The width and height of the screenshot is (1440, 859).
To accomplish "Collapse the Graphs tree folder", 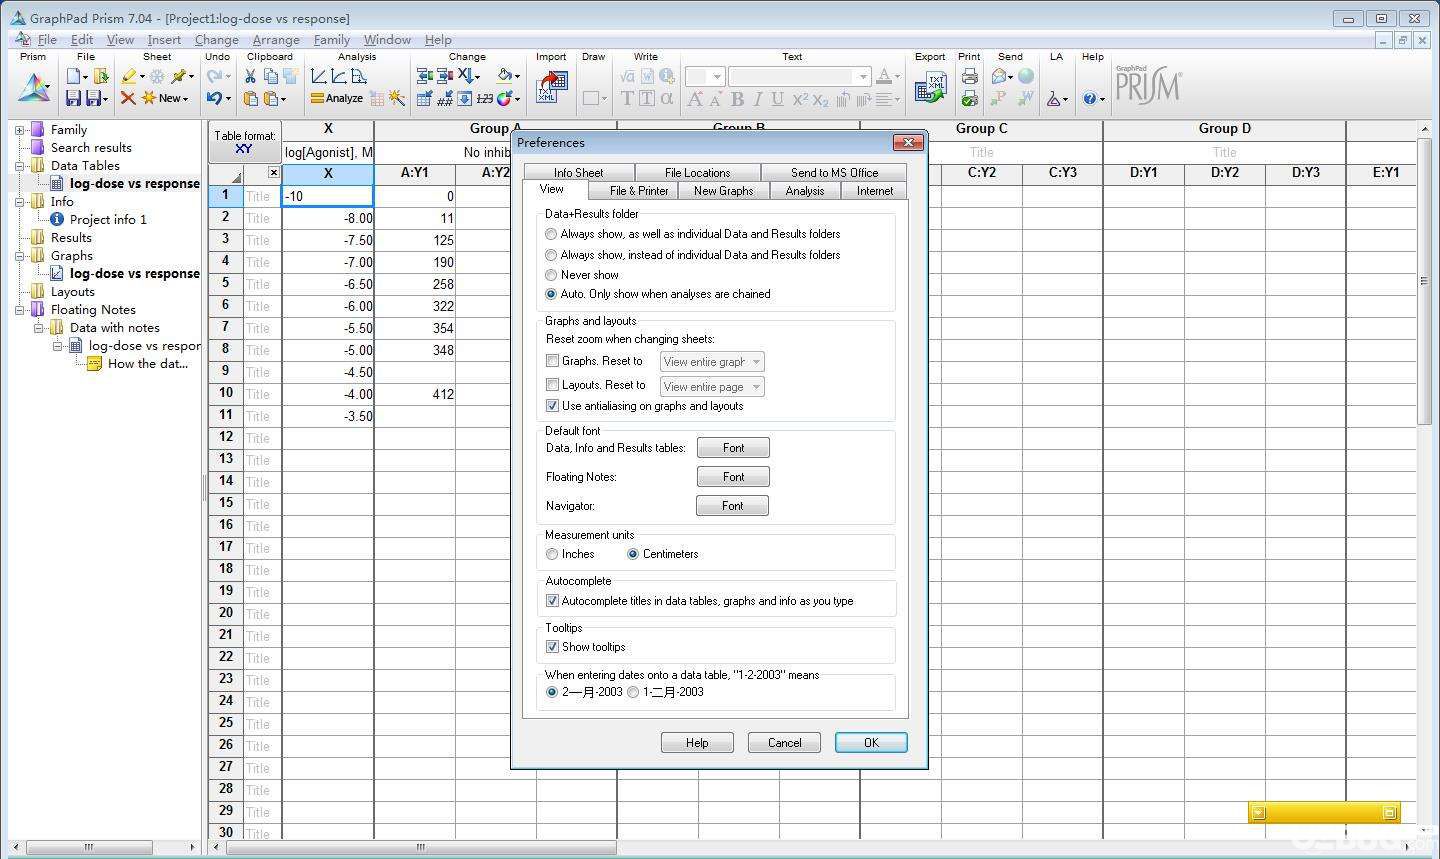I will pyautogui.click(x=19, y=256).
